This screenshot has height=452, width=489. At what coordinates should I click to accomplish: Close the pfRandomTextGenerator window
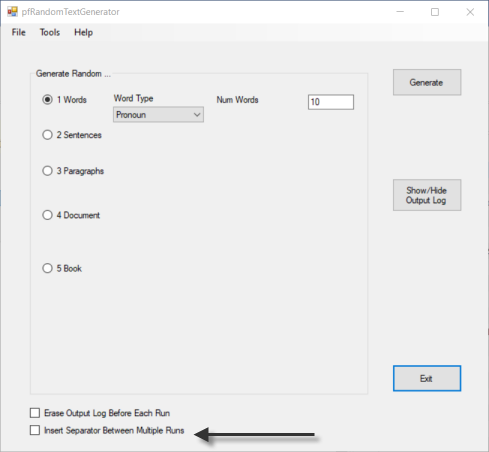click(x=470, y=12)
